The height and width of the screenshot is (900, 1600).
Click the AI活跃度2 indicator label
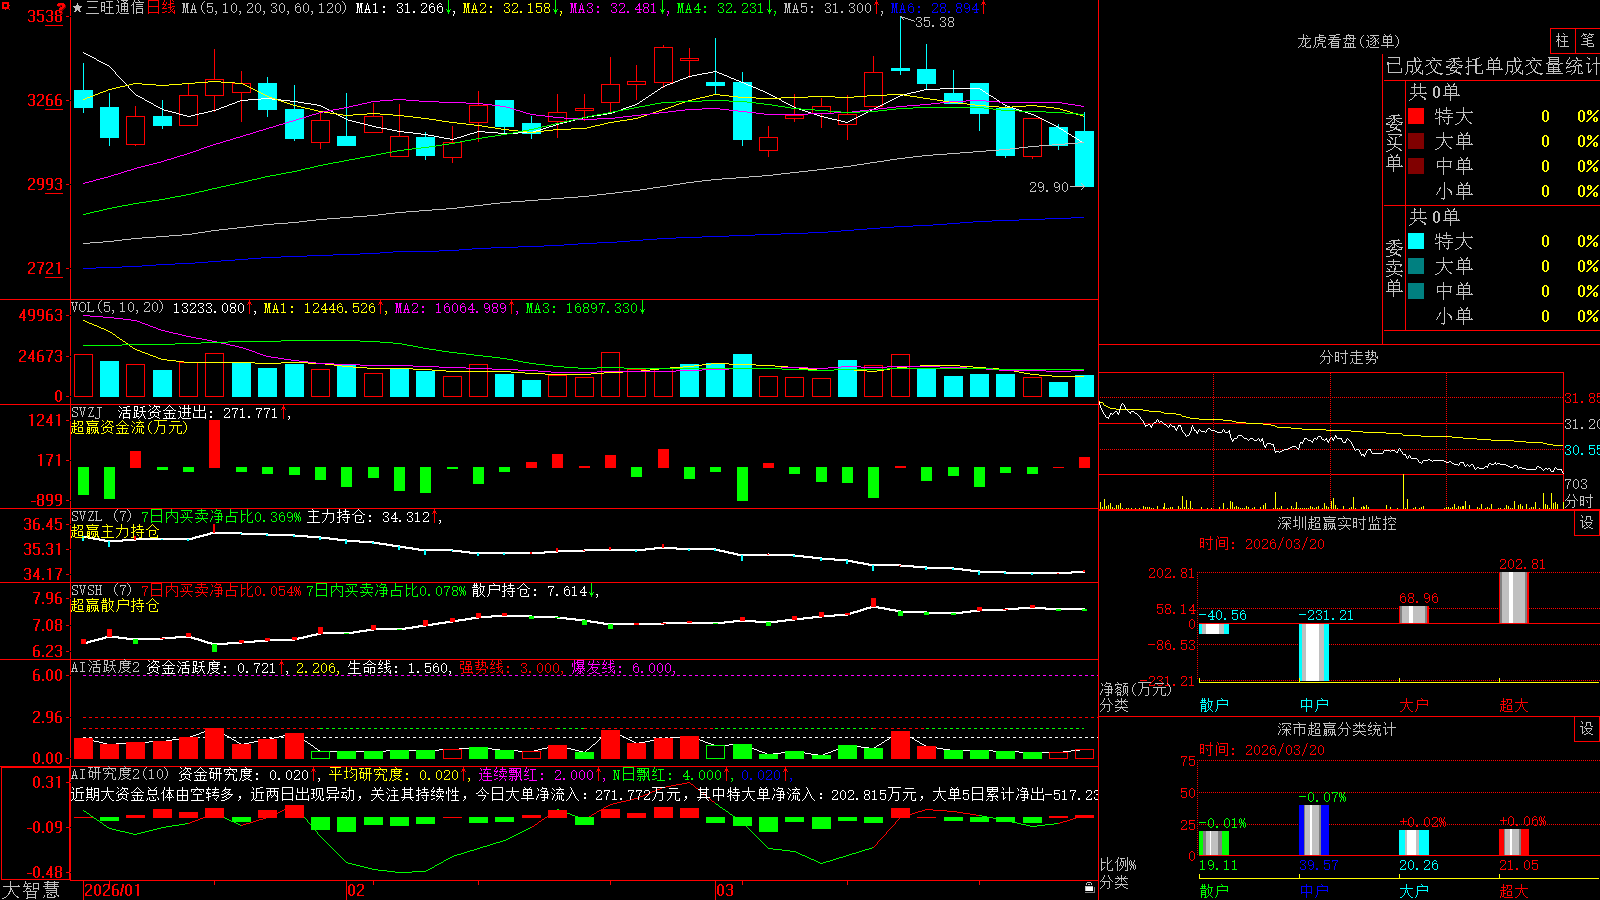click(106, 667)
